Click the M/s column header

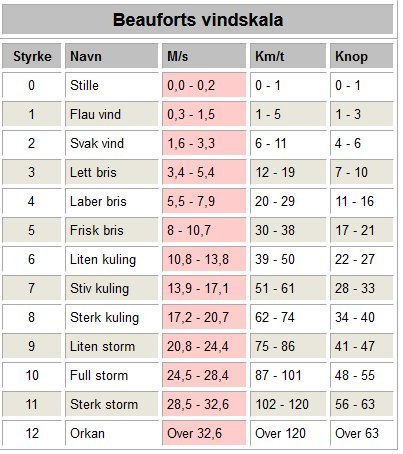[204, 56]
